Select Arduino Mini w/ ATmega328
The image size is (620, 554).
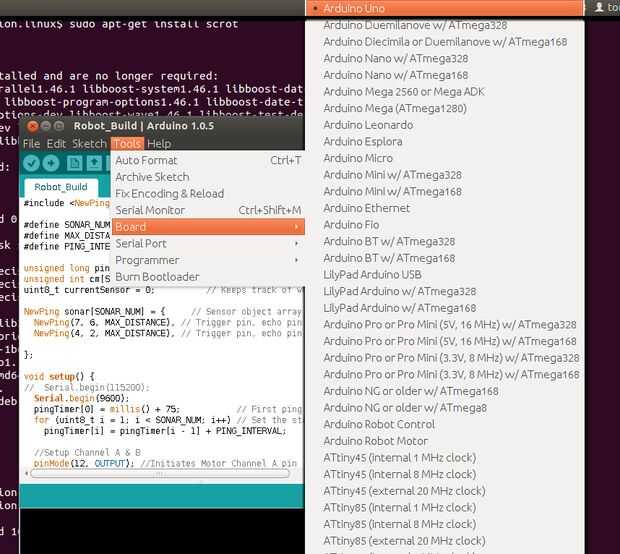444,175
